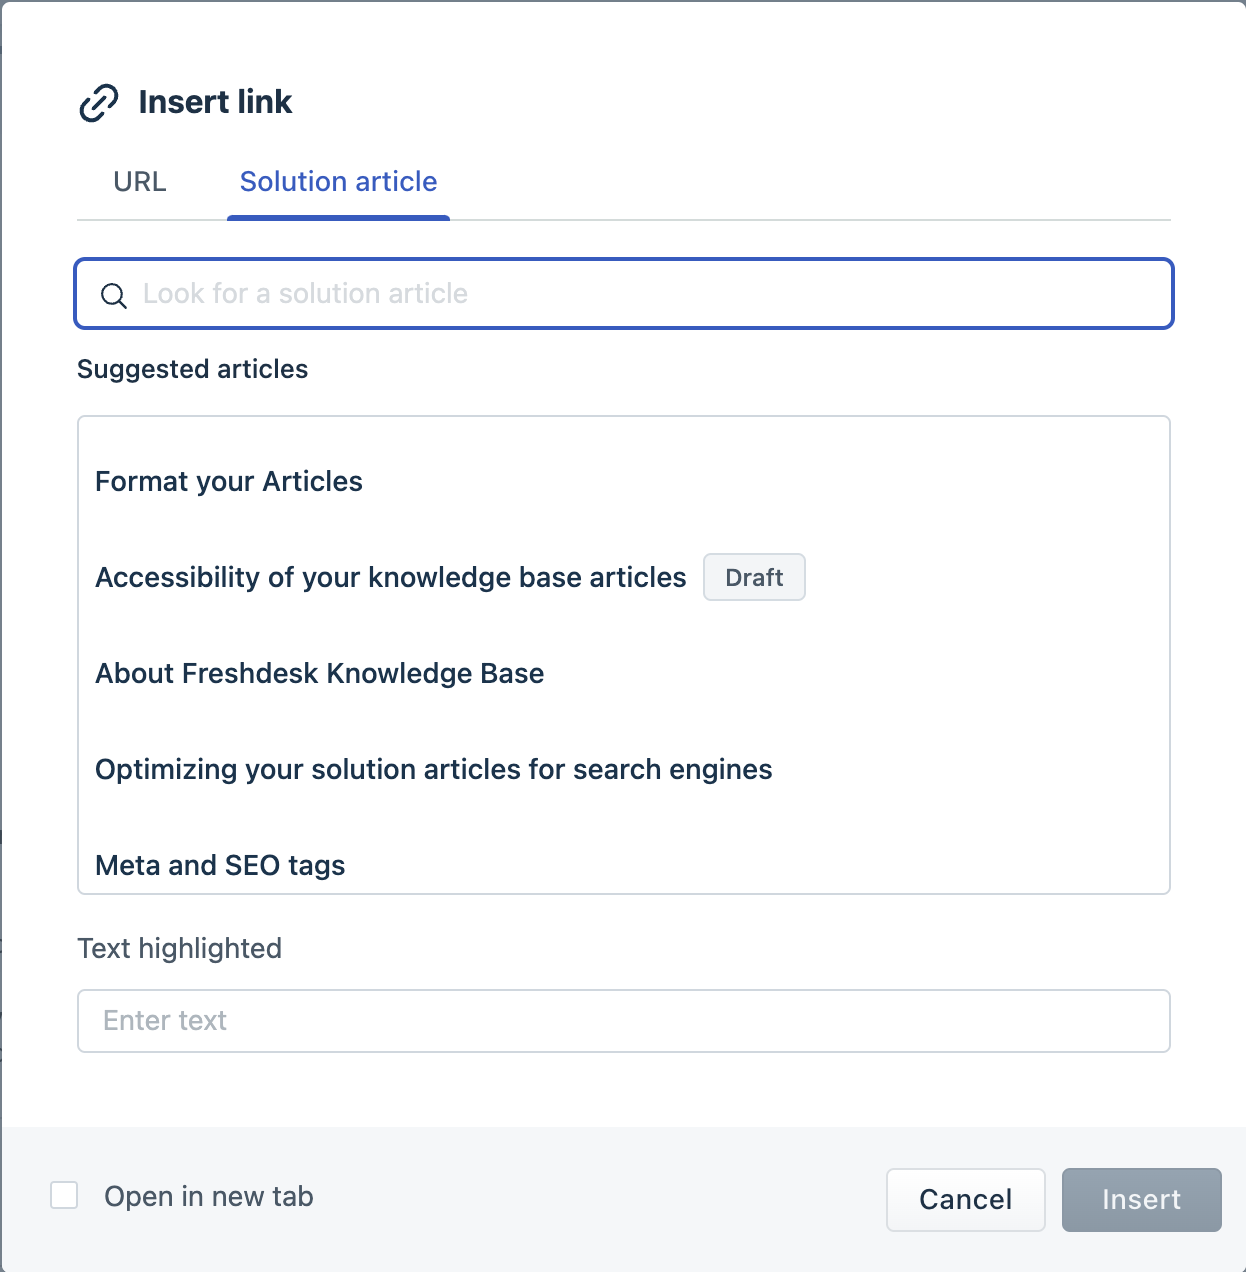Select 'Optimizing your solution articles for search engines'
The height and width of the screenshot is (1272, 1246).
point(434,770)
